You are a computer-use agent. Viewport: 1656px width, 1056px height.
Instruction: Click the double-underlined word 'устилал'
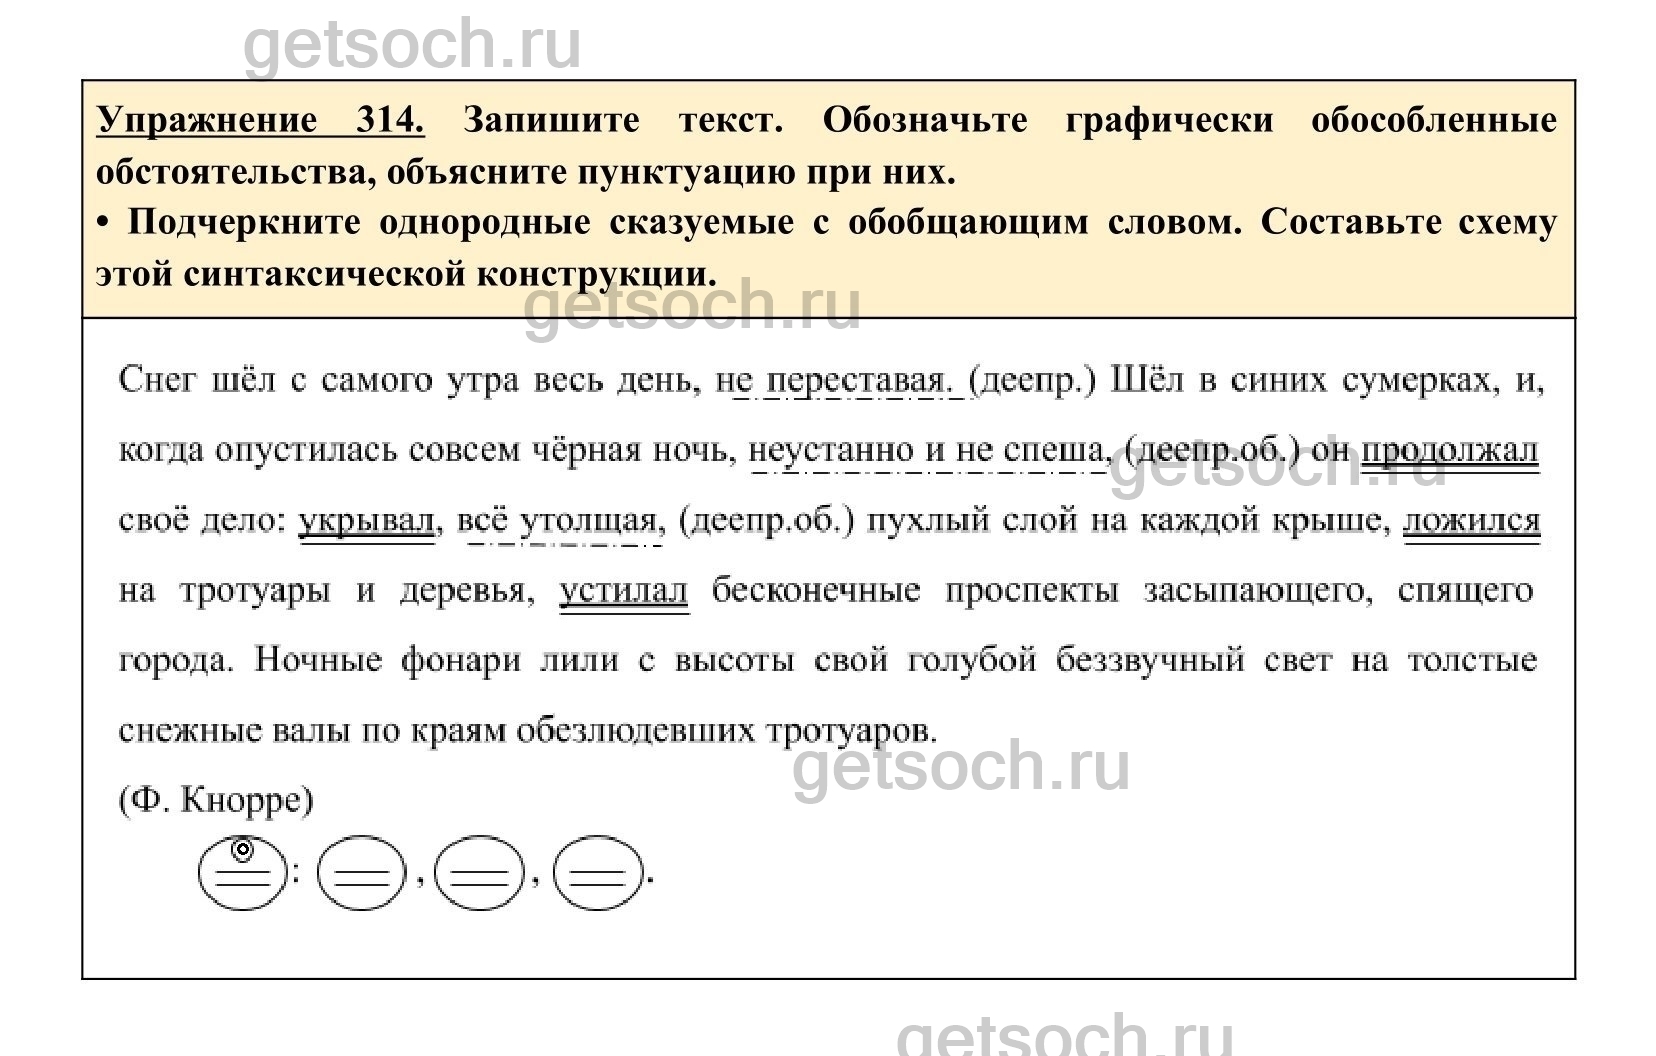pyautogui.click(x=624, y=591)
